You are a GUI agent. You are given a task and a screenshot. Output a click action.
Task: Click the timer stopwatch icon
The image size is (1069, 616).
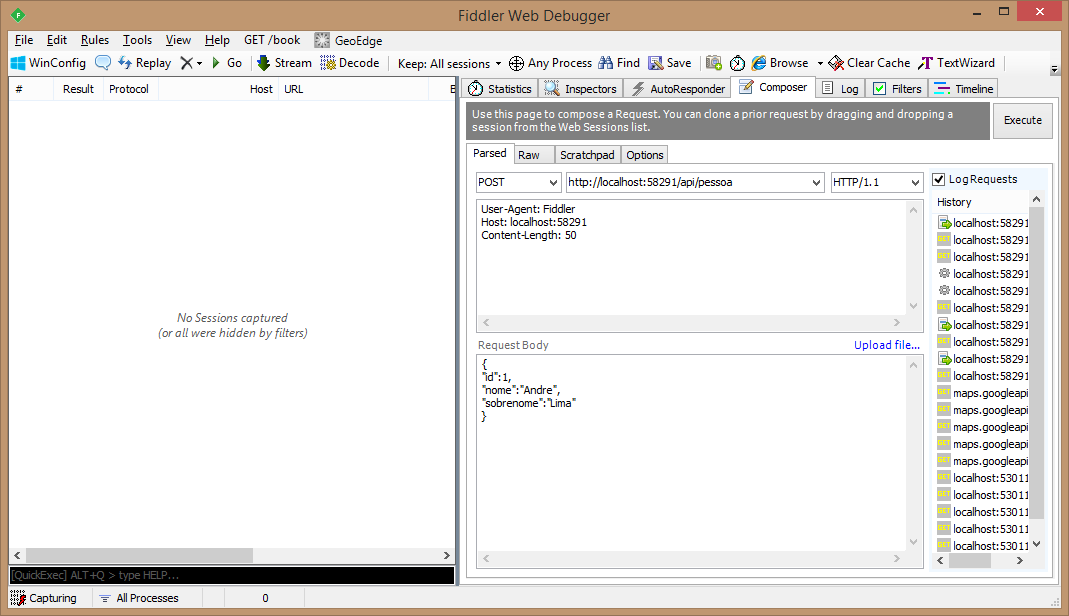point(737,63)
